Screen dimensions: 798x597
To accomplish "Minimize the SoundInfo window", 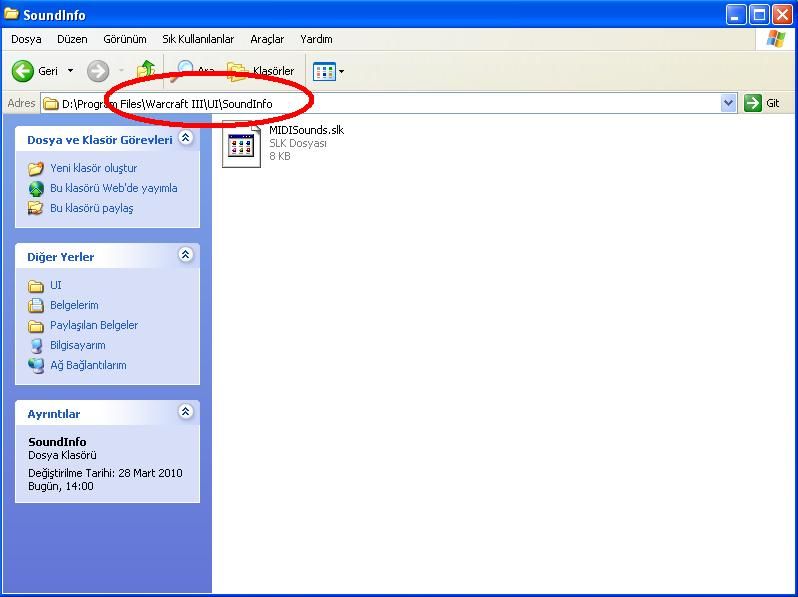I will click(735, 15).
